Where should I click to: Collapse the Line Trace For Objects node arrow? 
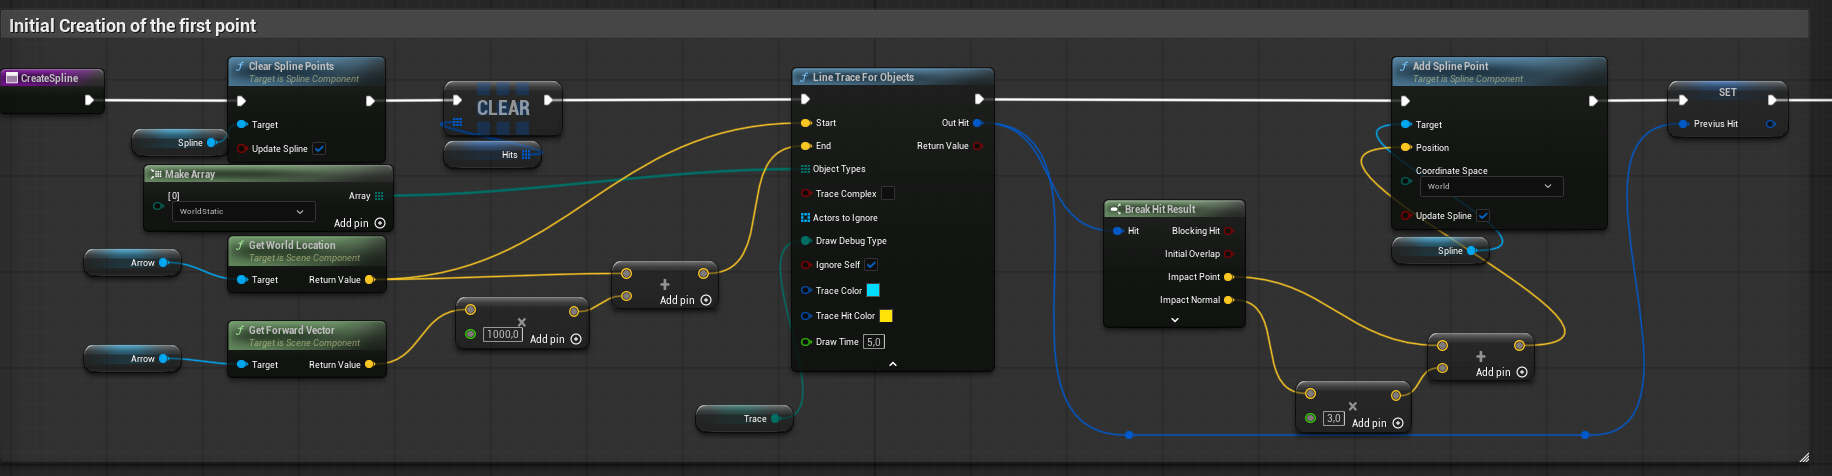coord(893,364)
